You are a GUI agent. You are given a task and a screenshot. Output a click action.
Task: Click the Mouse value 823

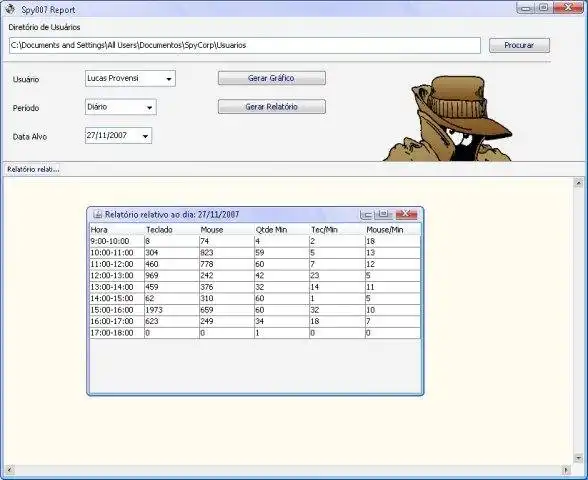[227, 253]
